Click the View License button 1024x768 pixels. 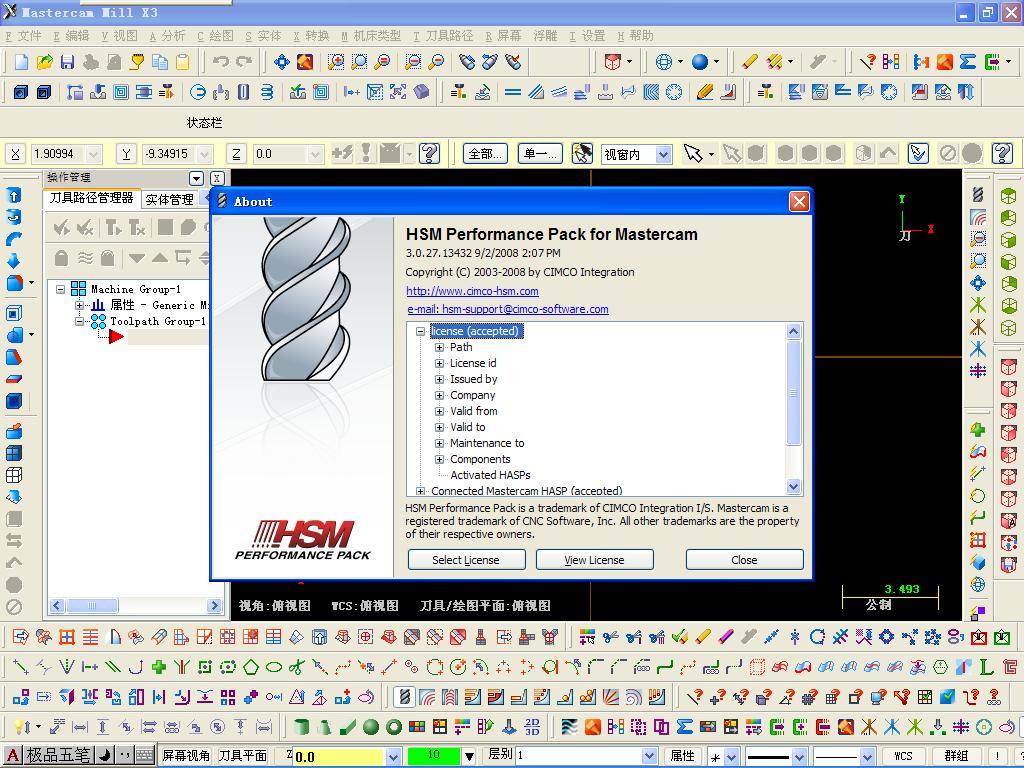click(x=594, y=560)
